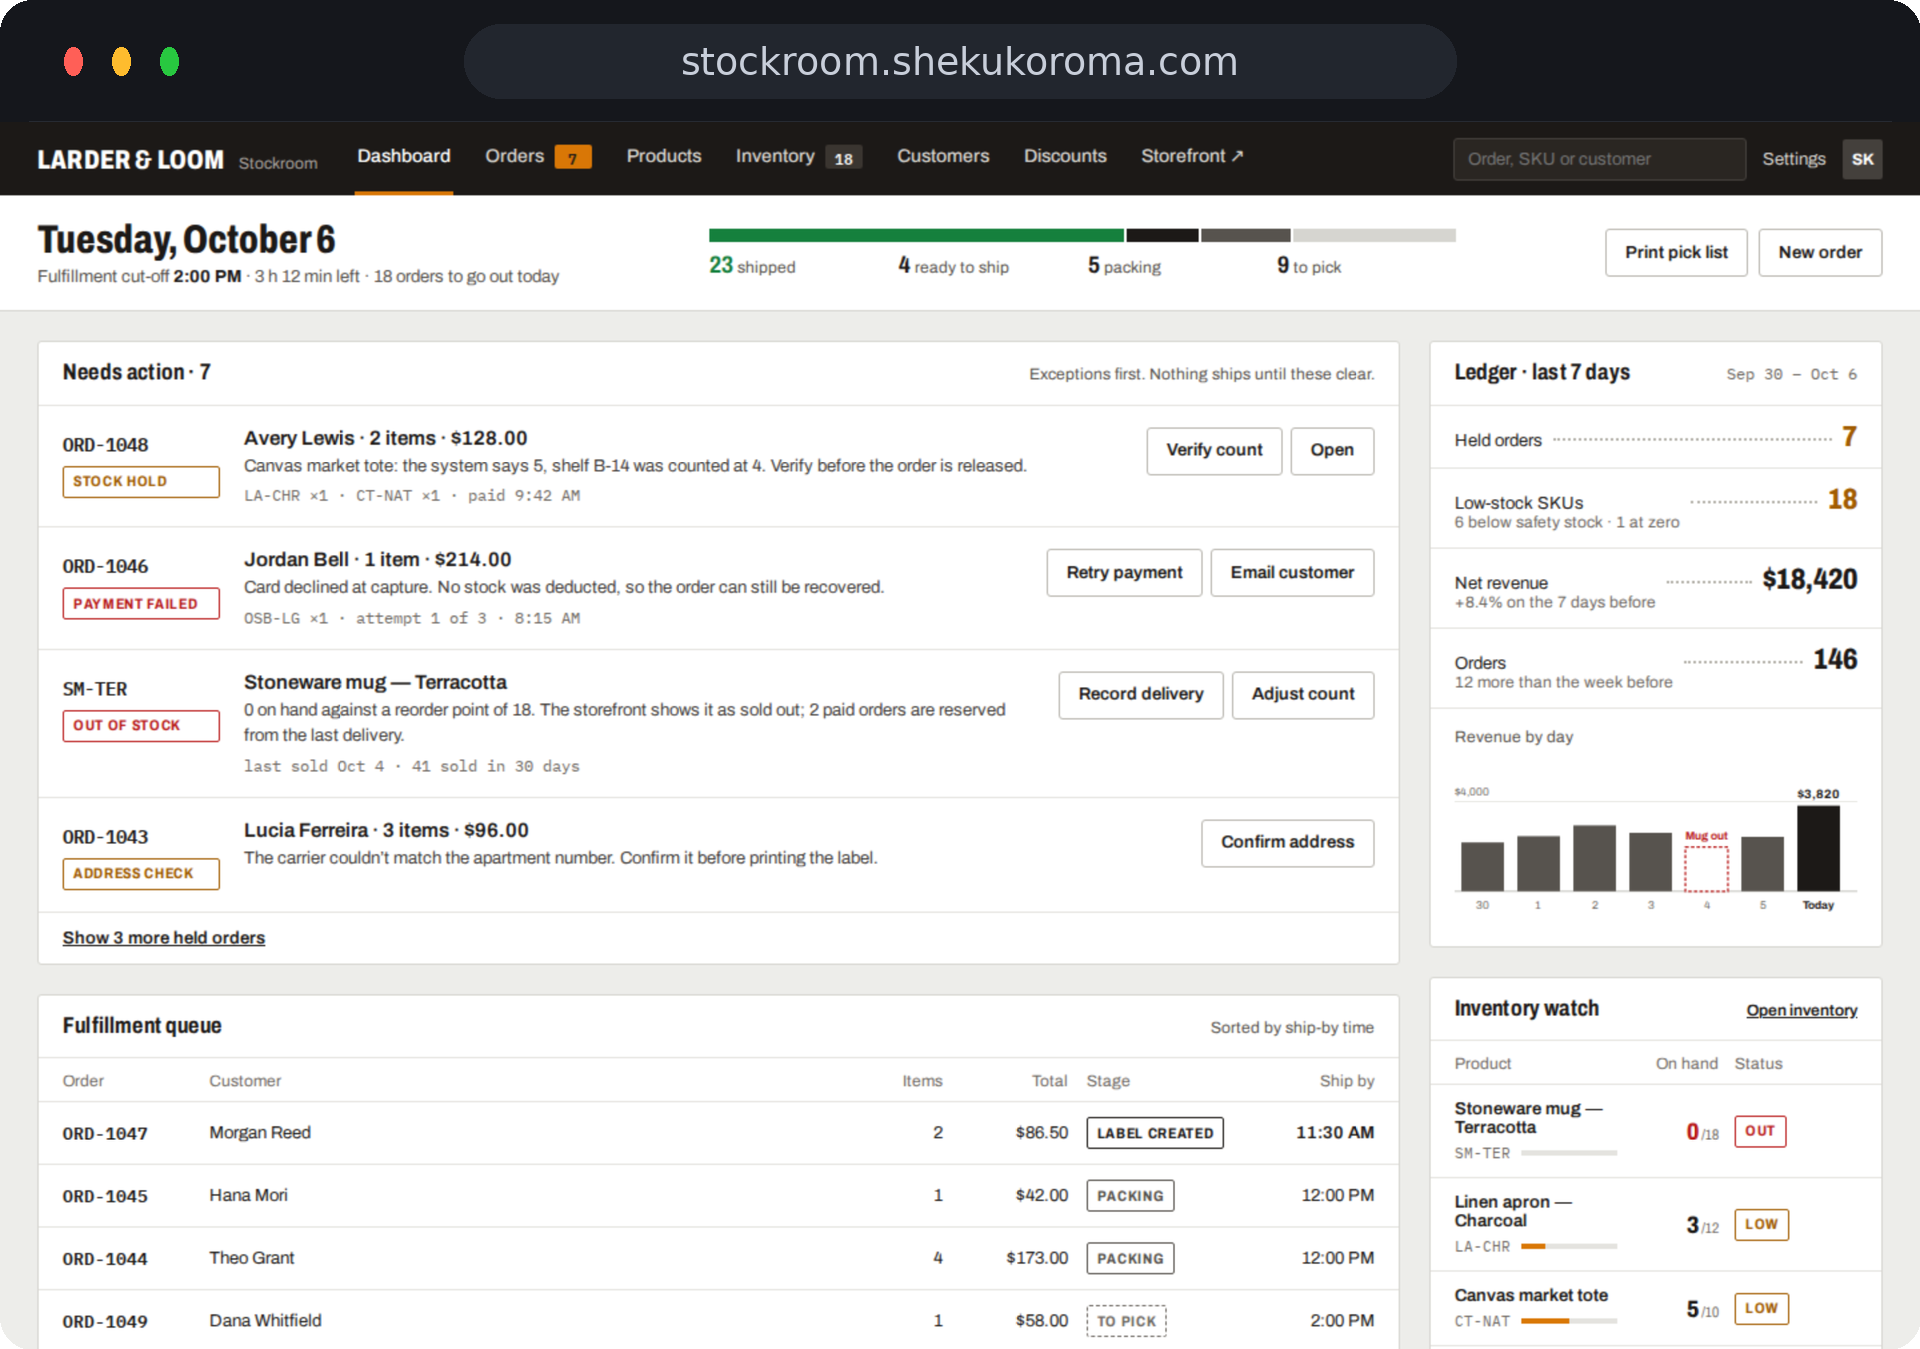Click Email customer for ORD-1046
The height and width of the screenshot is (1349, 1920).
coord(1292,573)
